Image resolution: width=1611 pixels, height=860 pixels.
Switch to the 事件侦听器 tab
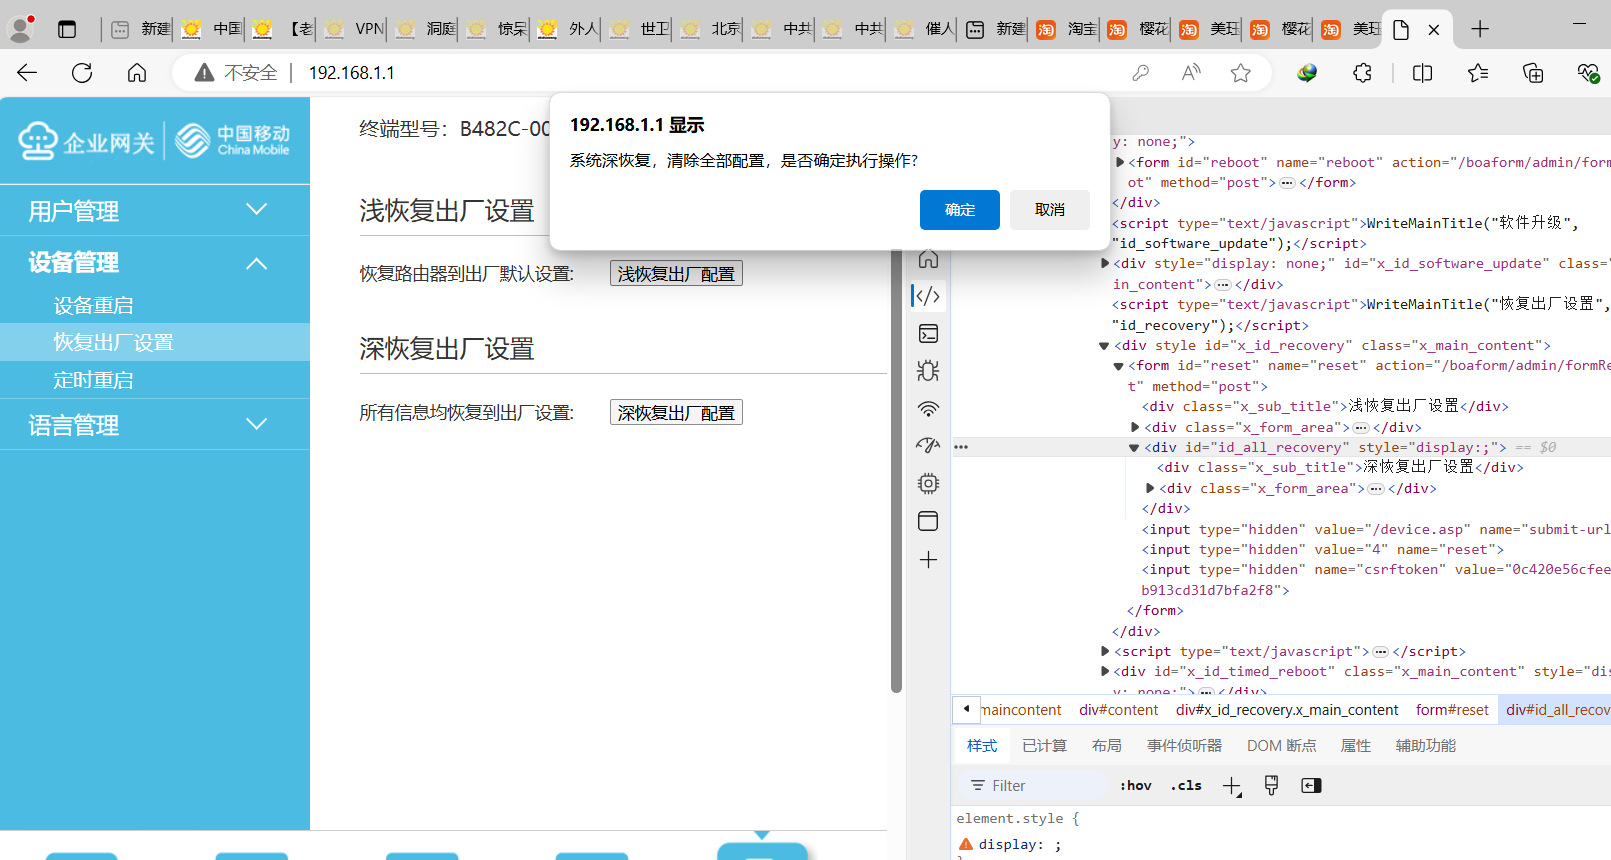click(x=1184, y=746)
